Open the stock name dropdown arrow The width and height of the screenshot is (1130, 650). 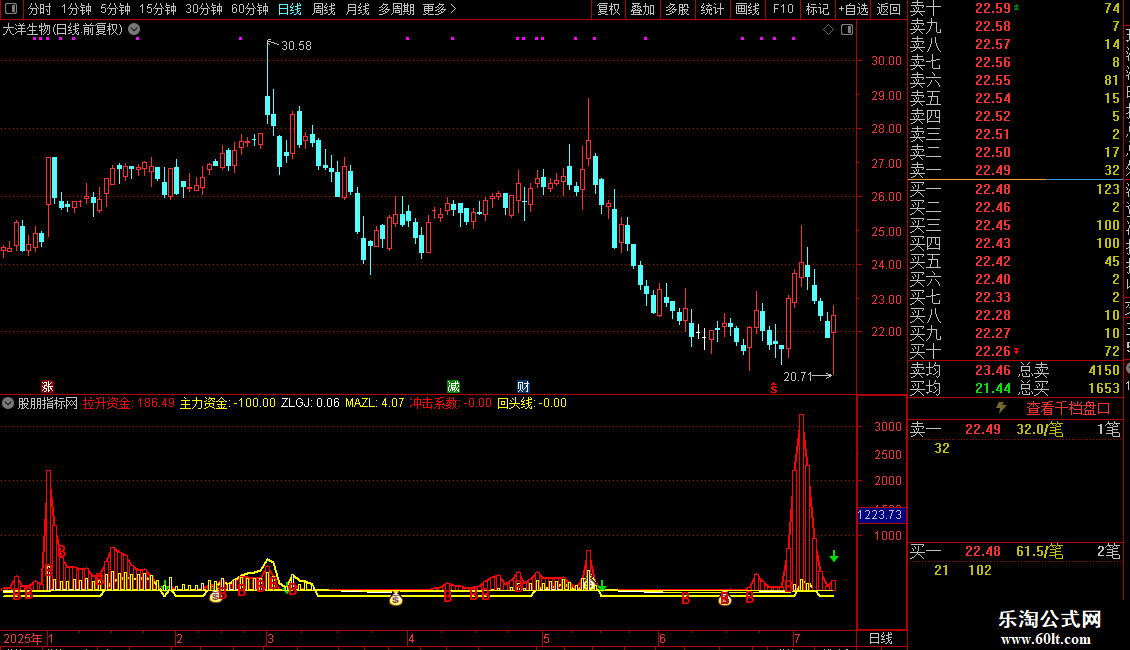click(134, 30)
